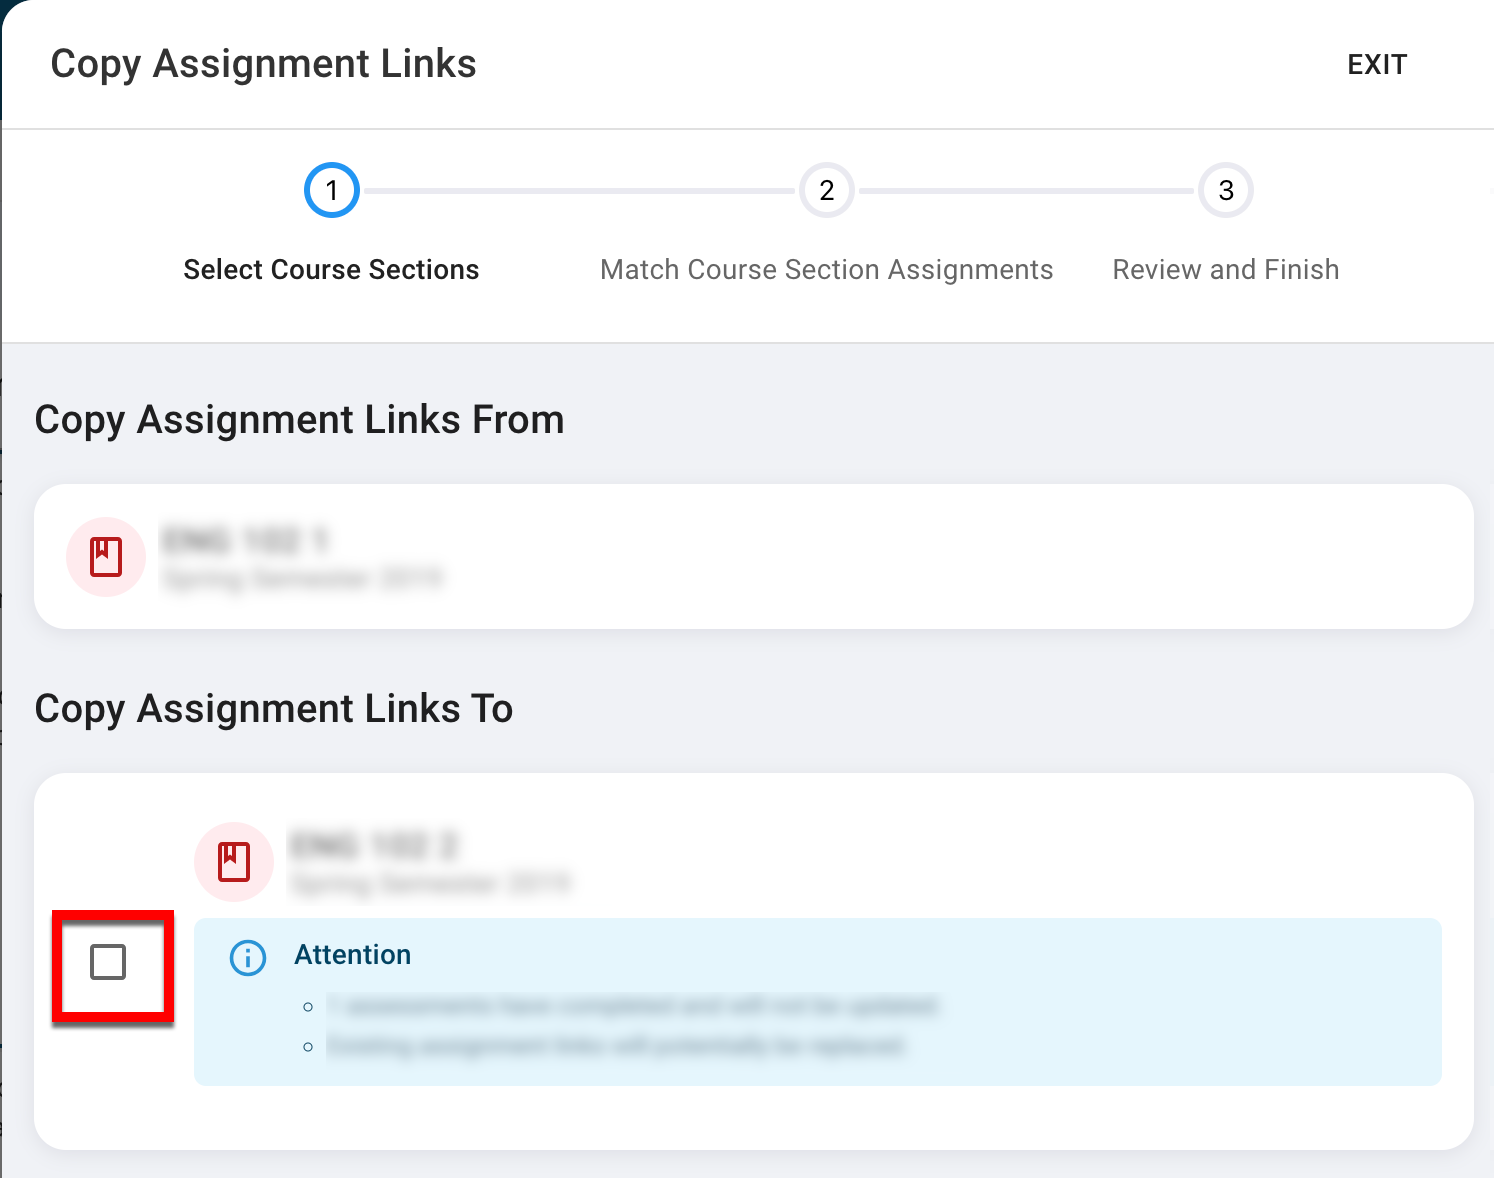The height and width of the screenshot is (1178, 1494).
Task: Check the destination course section checkbox
Action: click(x=108, y=962)
